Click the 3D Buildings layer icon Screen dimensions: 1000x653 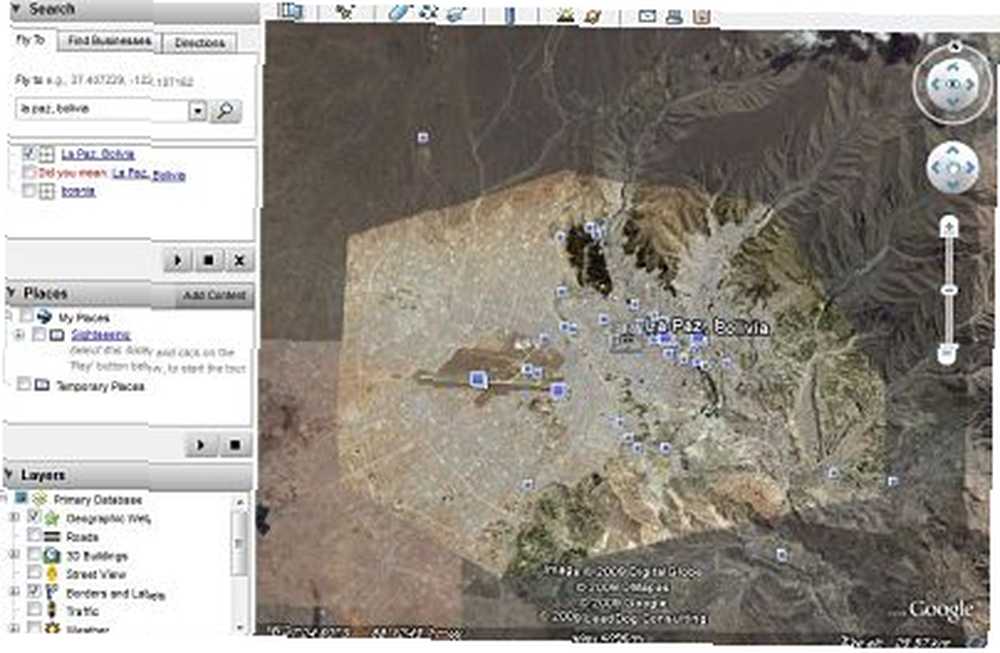tap(52, 555)
